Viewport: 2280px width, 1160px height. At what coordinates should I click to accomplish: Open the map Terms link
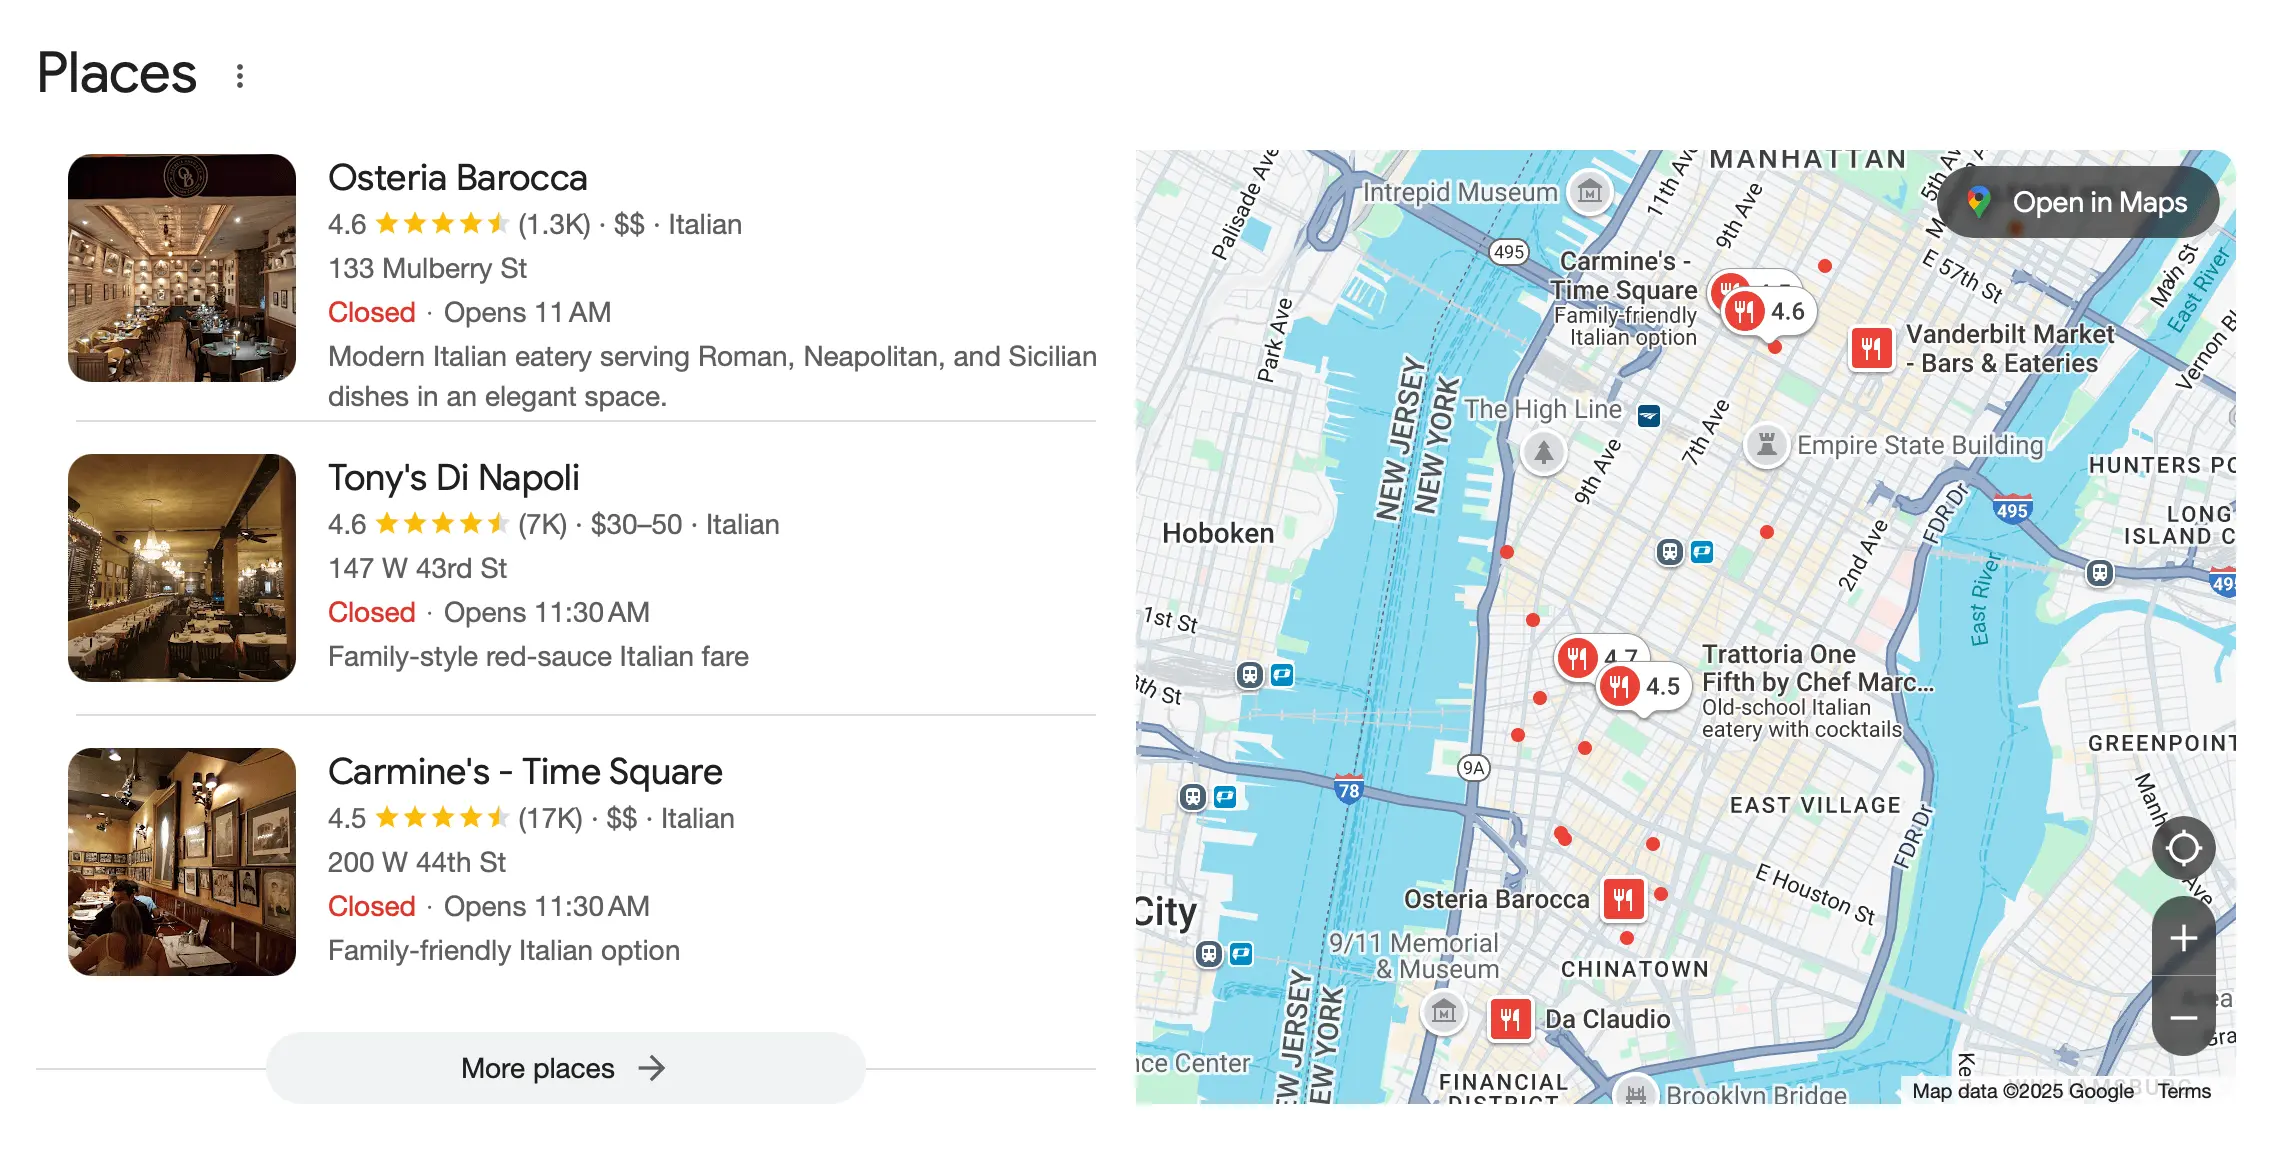pos(2183,1091)
